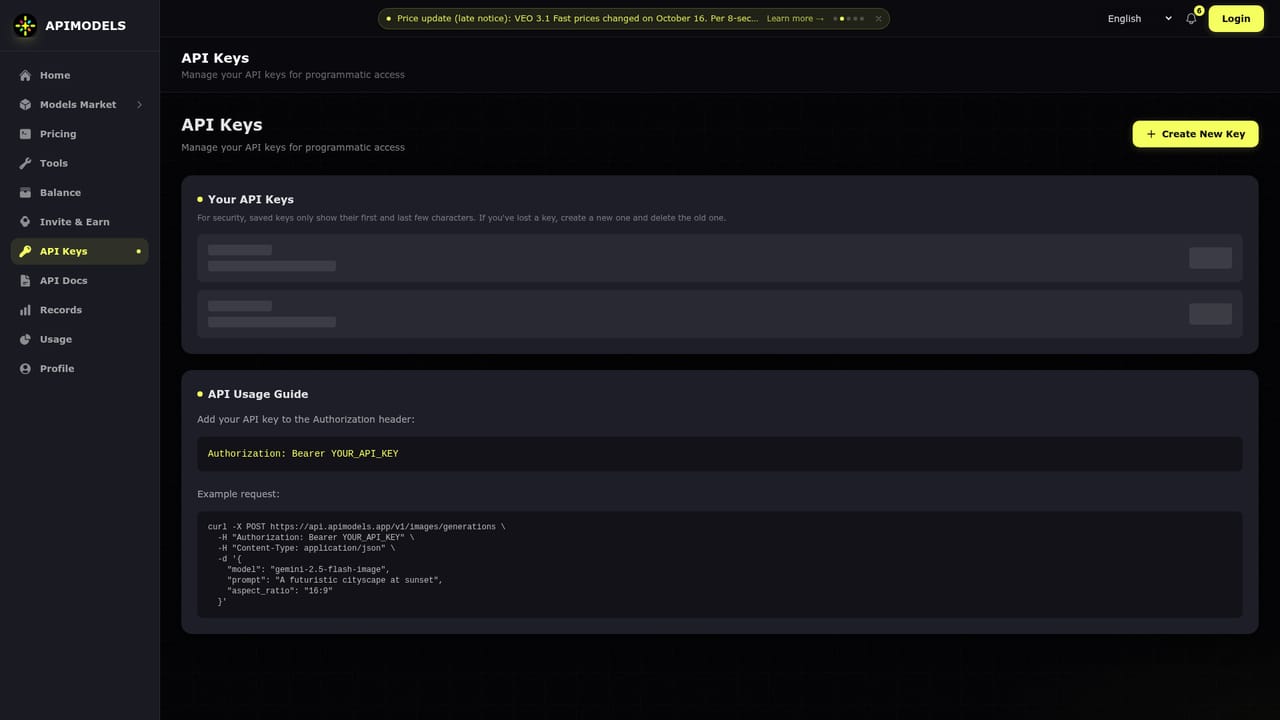Click the "Your API Keys" section heading
1280x720 pixels.
pos(251,199)
